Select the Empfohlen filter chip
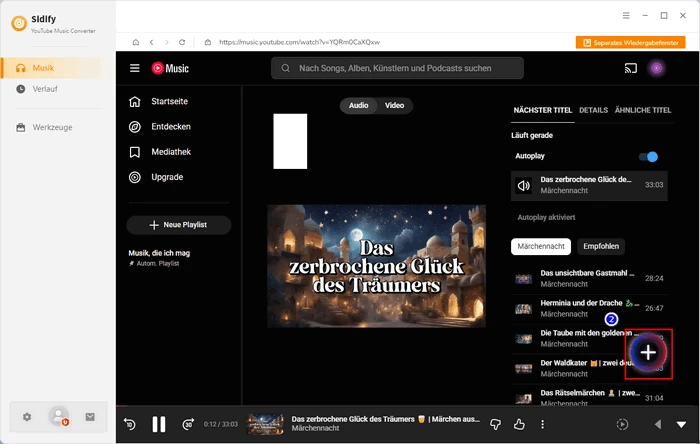700x444 pixels. [x=601, y=246]
